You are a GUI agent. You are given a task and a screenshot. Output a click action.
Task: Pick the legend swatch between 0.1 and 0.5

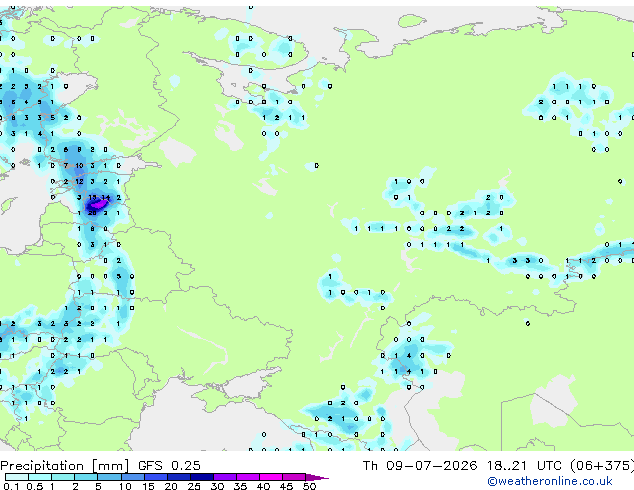click(17, 477)
